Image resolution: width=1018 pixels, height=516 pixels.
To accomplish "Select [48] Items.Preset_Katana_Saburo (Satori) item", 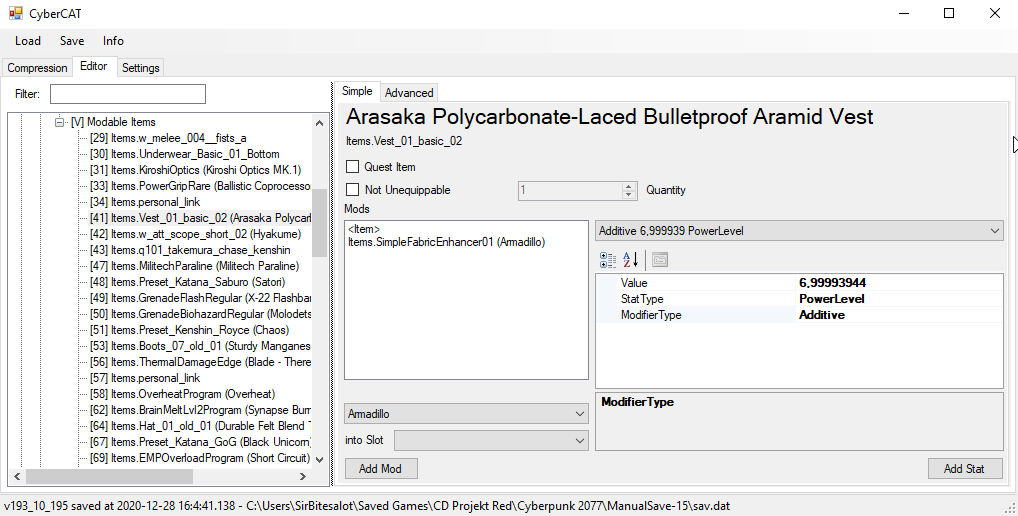I will tap(188, 282).
